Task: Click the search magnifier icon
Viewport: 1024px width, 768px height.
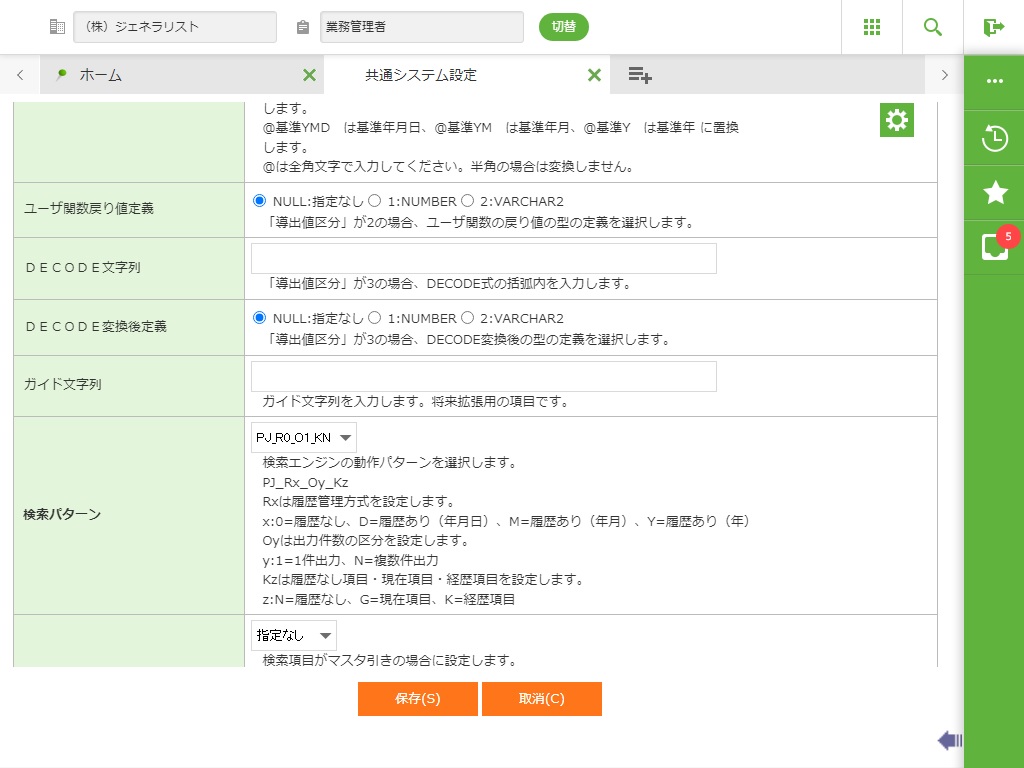Action: (x=932, y=27)
